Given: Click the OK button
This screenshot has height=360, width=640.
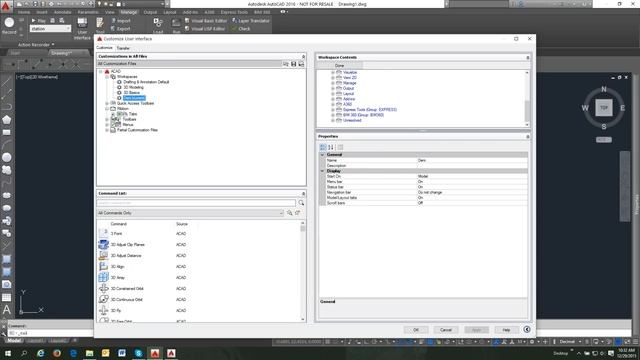Looking at the screenshot, I should point(416,330).
